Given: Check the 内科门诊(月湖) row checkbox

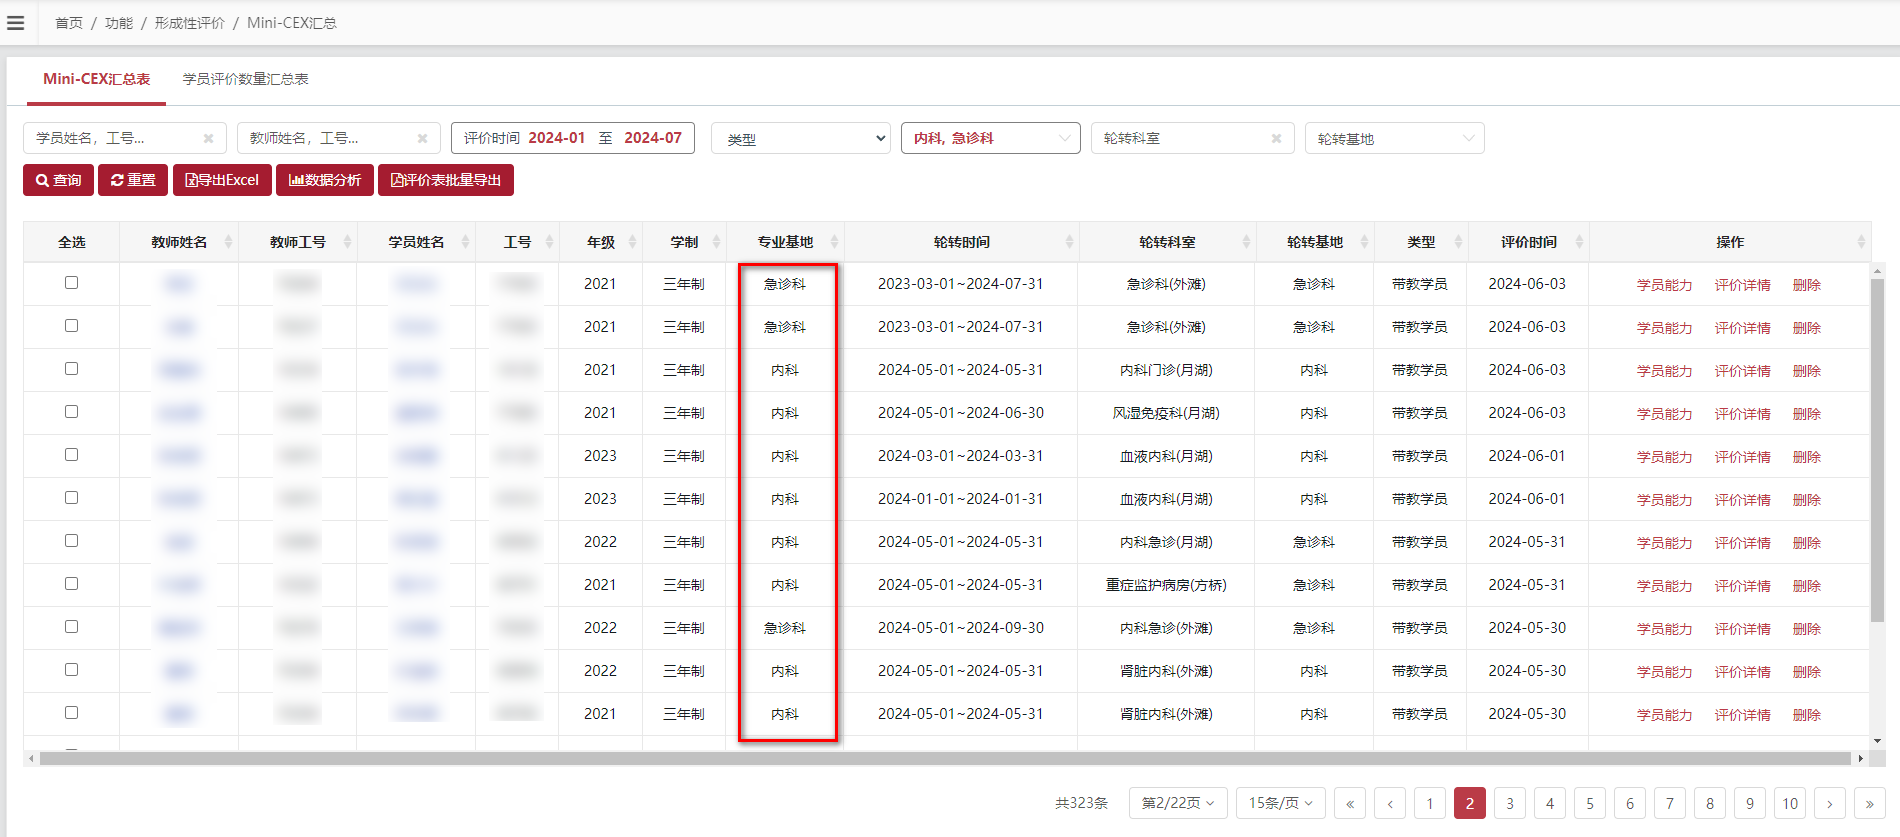Looking at the screenshot, I should (71, 369).
